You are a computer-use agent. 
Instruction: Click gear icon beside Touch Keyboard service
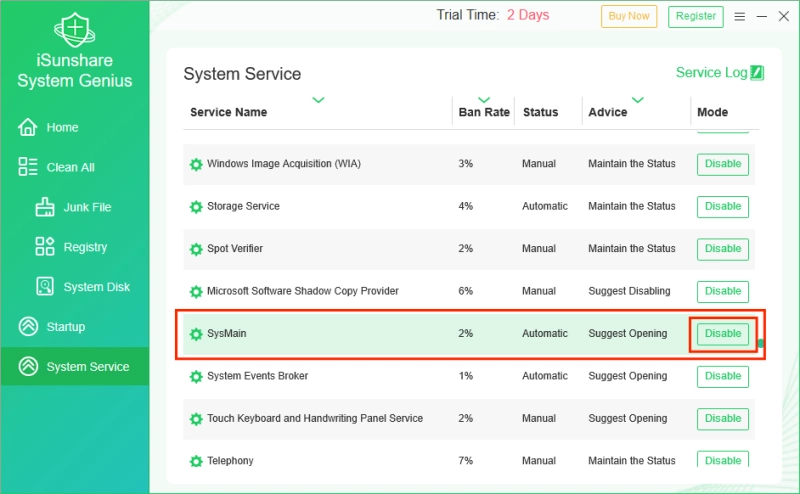196,419
